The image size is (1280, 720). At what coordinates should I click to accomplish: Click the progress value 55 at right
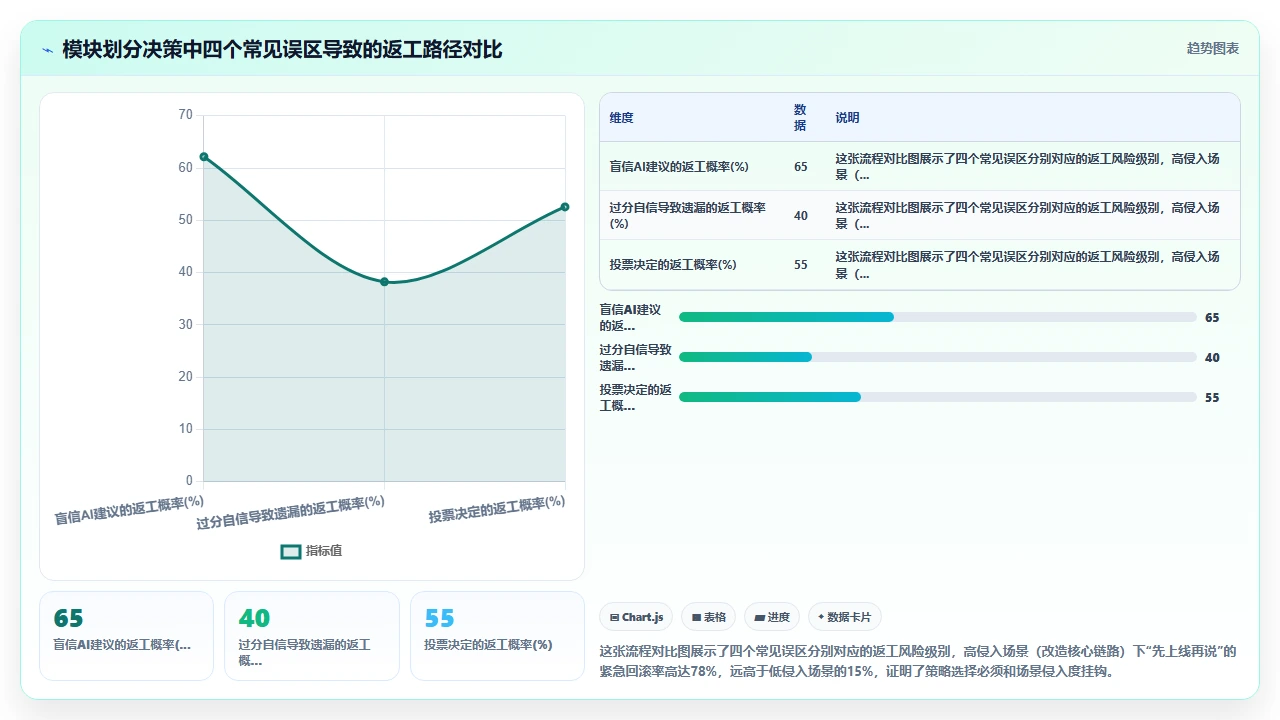point(1212,397)
